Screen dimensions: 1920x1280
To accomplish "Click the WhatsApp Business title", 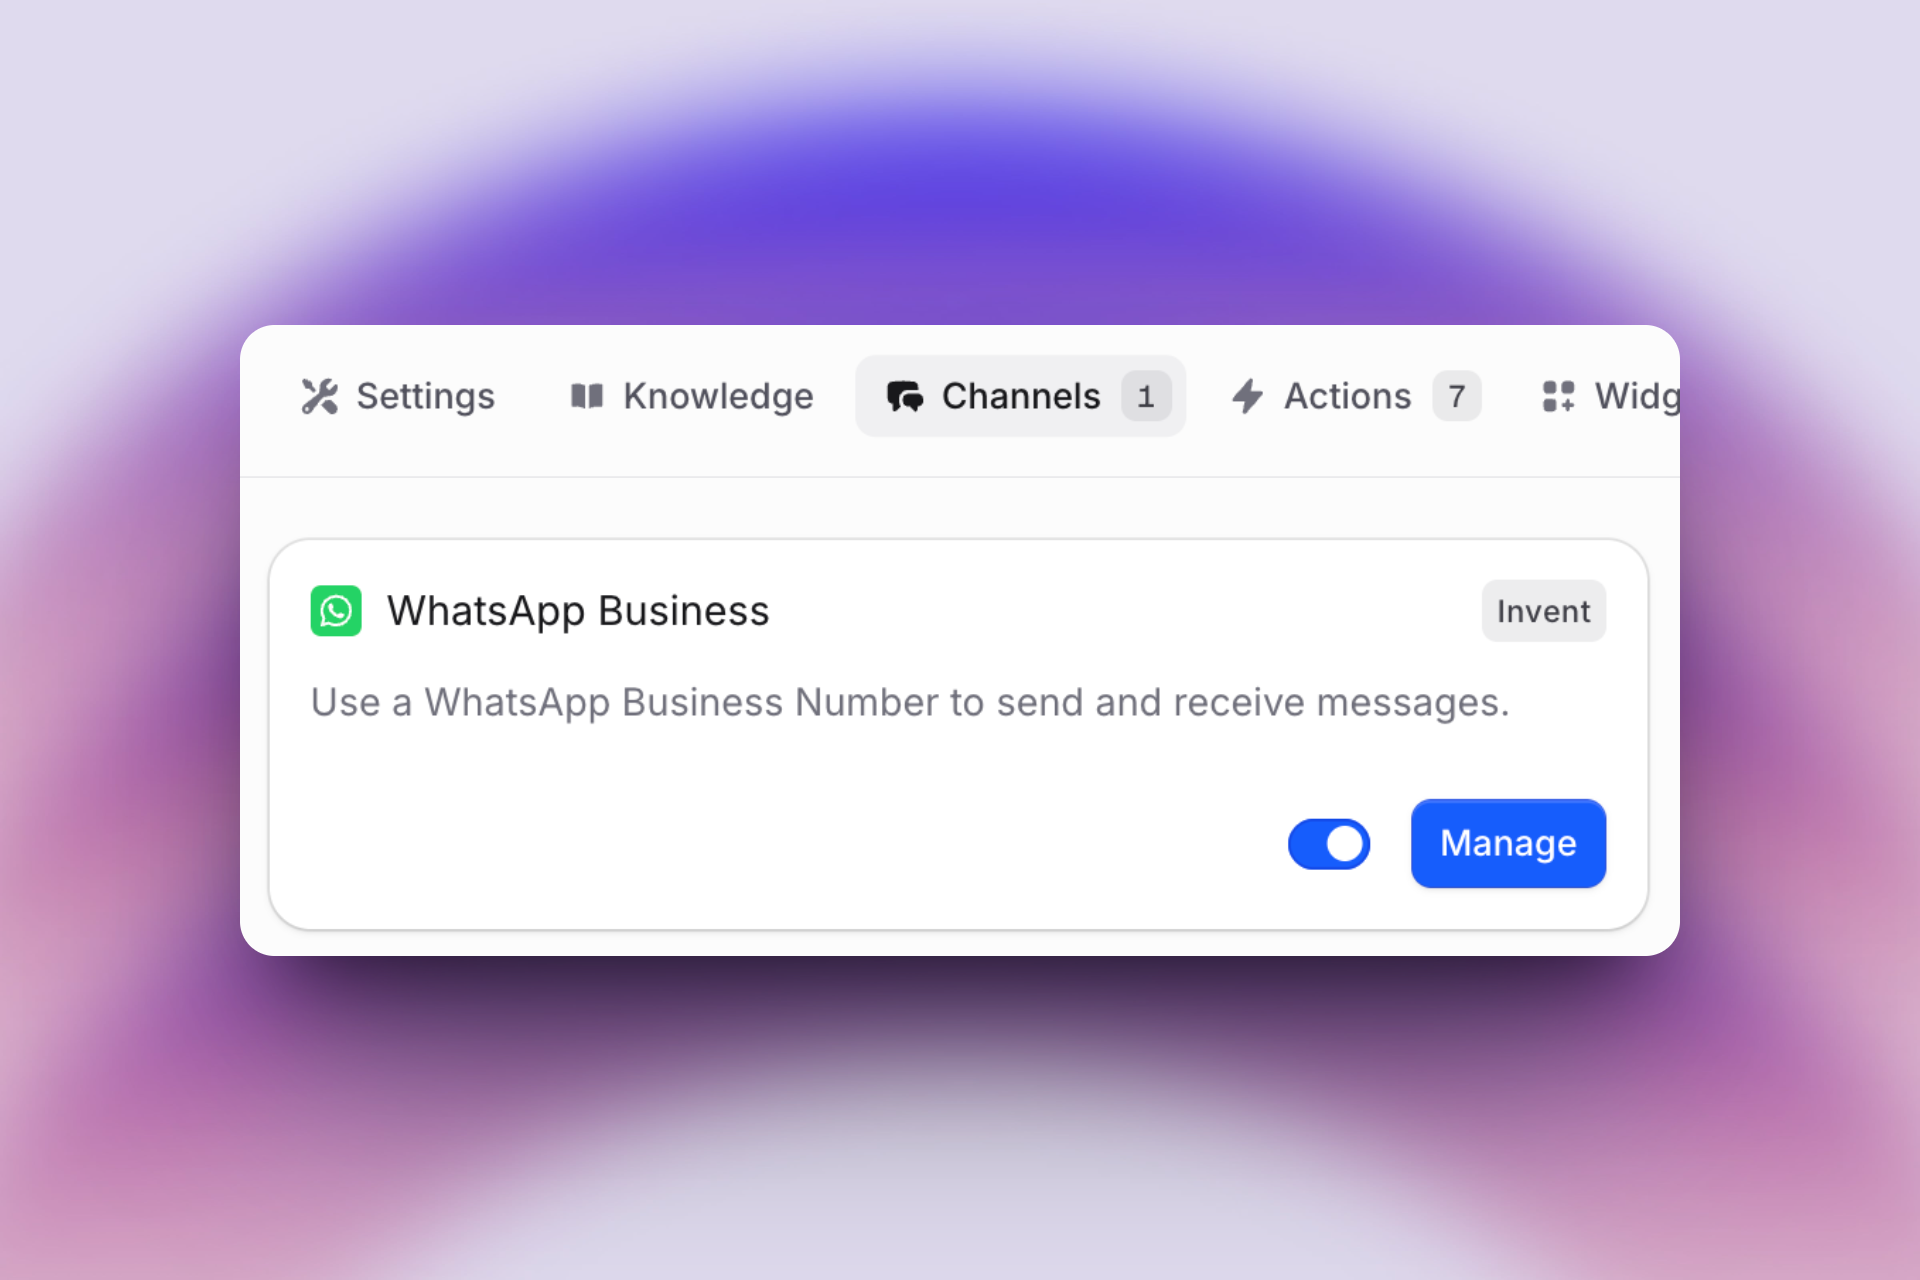I will [578, 611].
